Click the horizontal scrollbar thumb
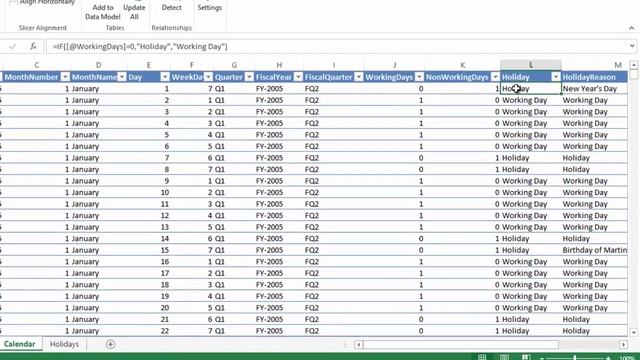 pos(461,344)
